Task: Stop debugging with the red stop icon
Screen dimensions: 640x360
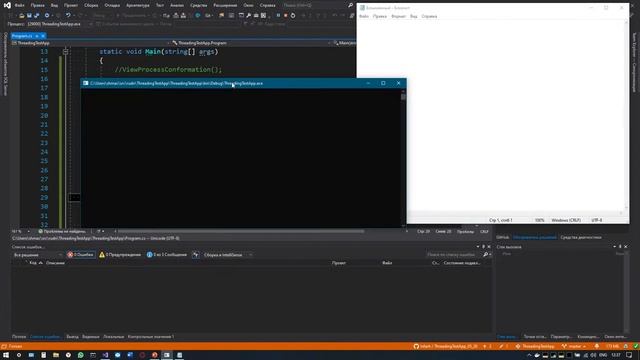Action: [x=286, y=16]
